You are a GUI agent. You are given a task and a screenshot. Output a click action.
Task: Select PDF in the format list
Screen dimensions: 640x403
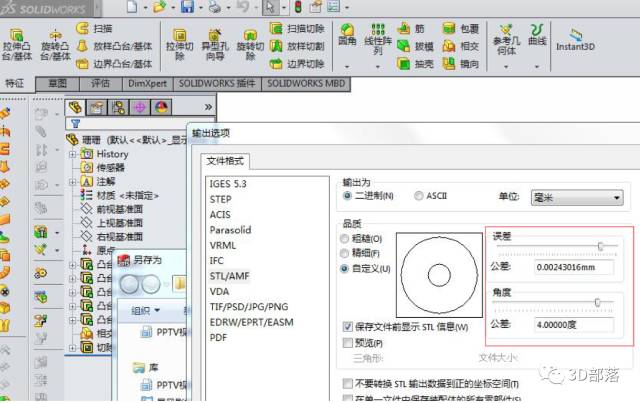tap(218, 338)
